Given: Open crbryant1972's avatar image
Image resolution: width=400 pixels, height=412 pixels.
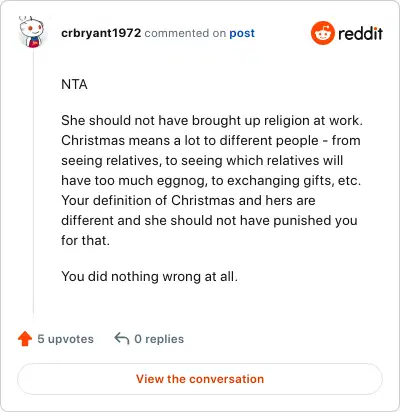Looking at the screenshot, I should 32,32.
